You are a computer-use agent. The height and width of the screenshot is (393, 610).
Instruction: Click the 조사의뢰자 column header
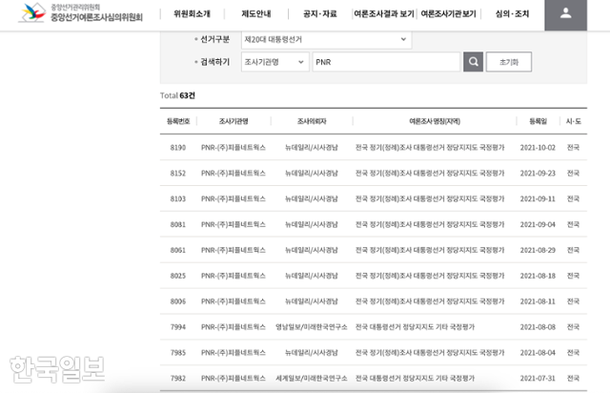pos(312,121)
